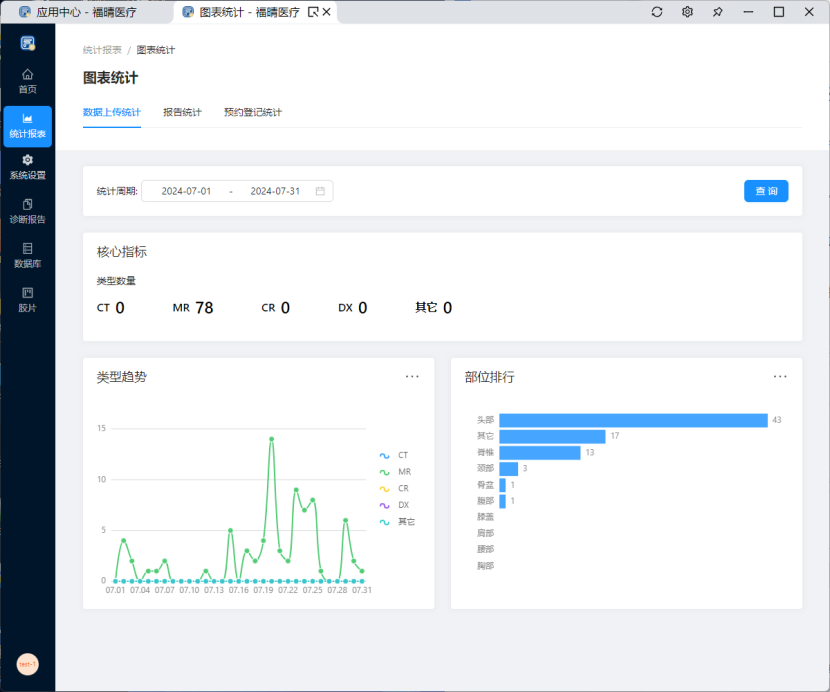Toggle MR series in chart legend

(x=394, y=472)
